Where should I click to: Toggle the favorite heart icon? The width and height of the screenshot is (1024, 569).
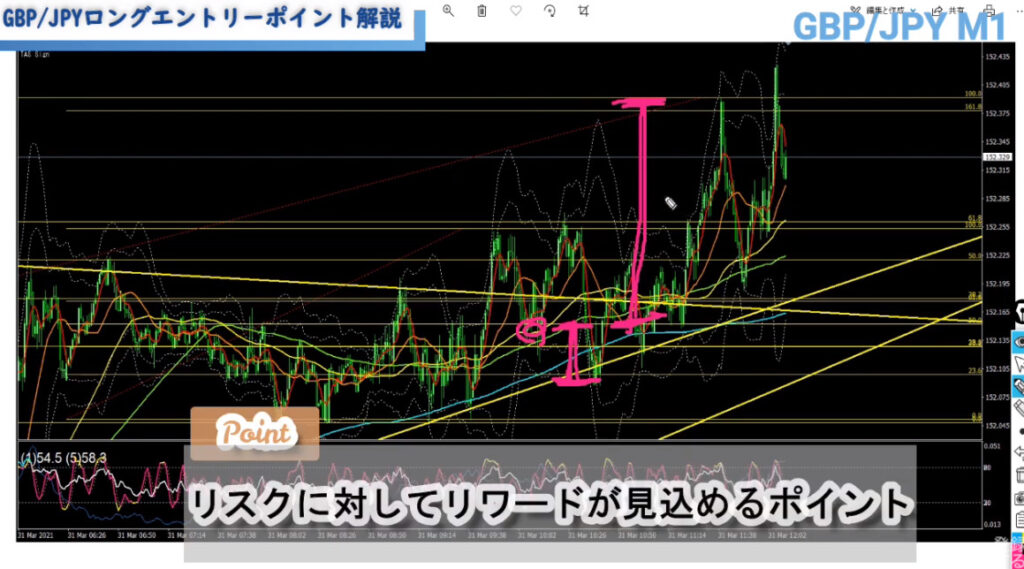516,10
